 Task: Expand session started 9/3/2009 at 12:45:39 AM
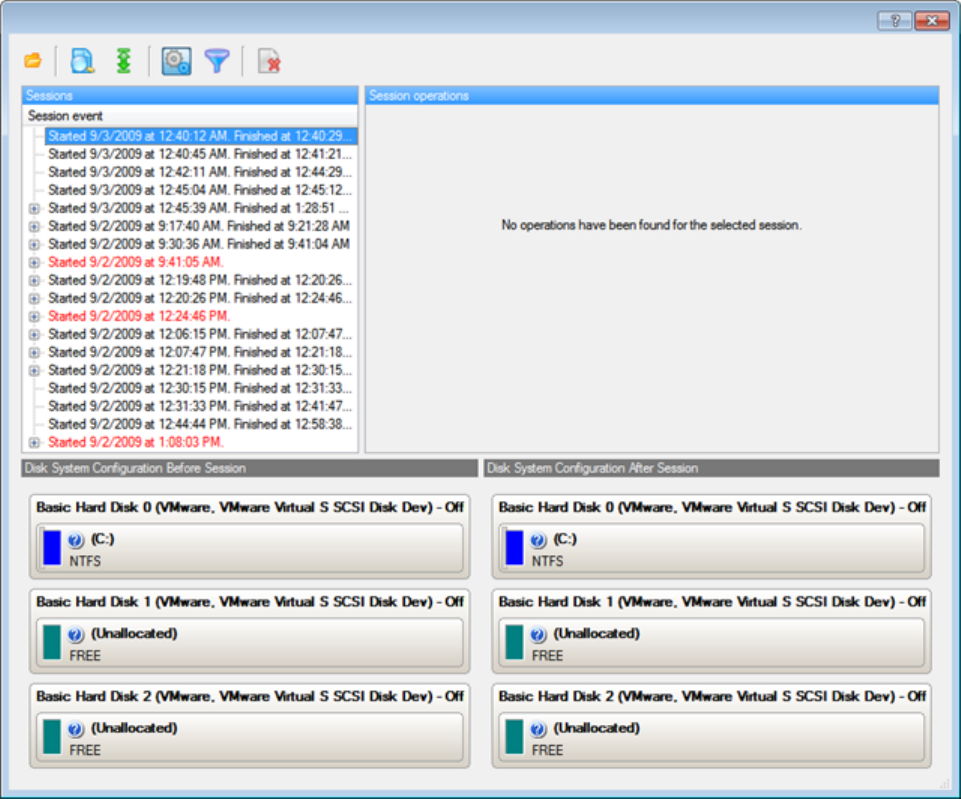coord(34,208)
